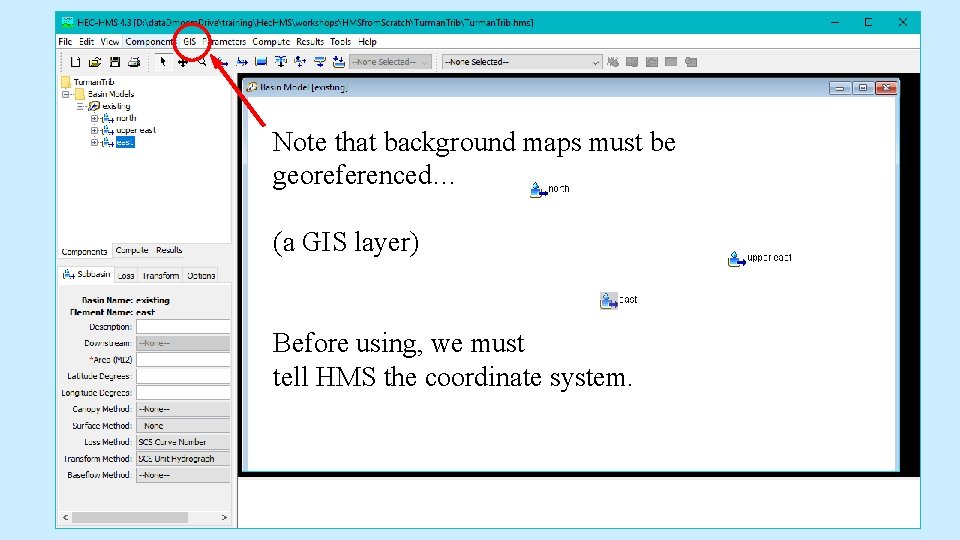The width and height of the screenshot is (960, 540).
Task: Switch to the Results tab in navigator
Action: [169, 250]
